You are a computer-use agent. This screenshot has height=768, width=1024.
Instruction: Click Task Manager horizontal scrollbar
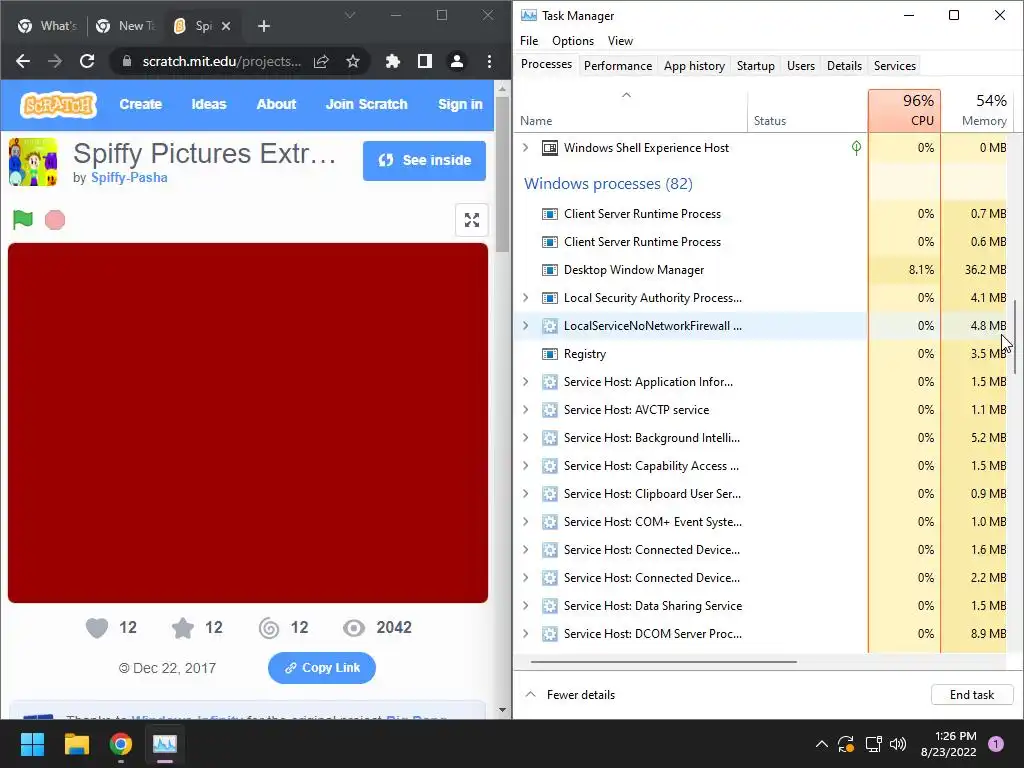click(x=664, y=662)
